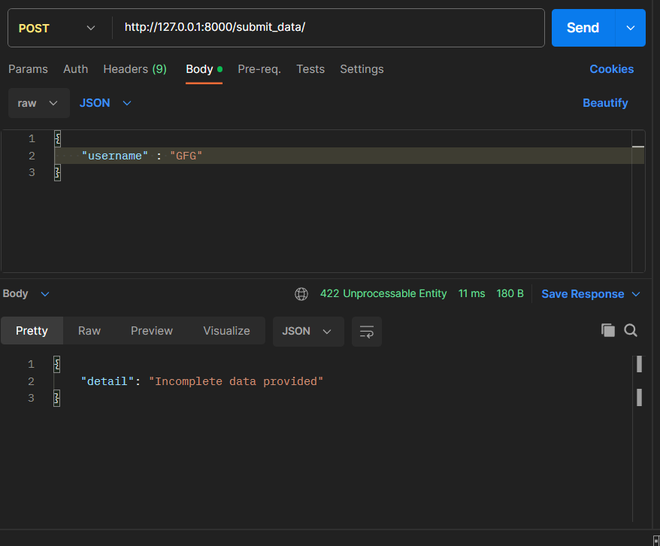Viewport: 660px width, 546px height.
Task: Click the request editor scrollbar marker
Action: coord(638,146)
